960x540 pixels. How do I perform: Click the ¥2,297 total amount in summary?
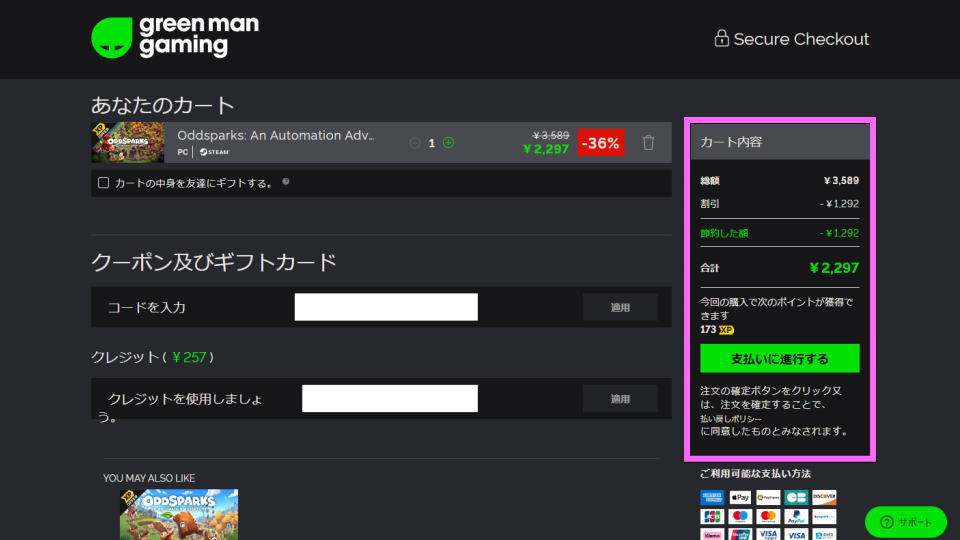833,268
